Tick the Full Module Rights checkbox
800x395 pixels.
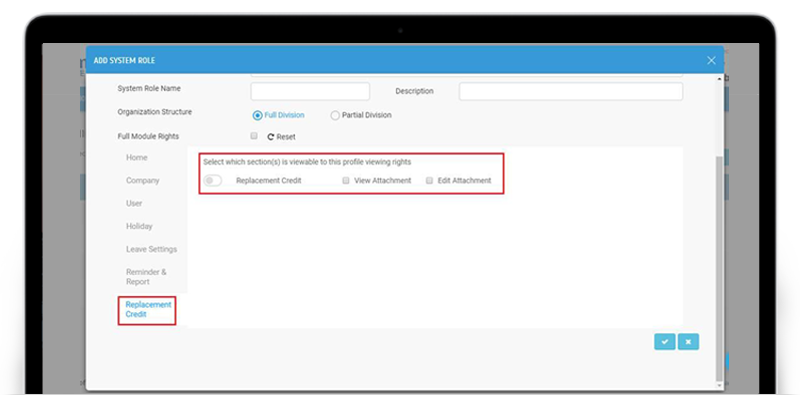[x=254, y=136]
